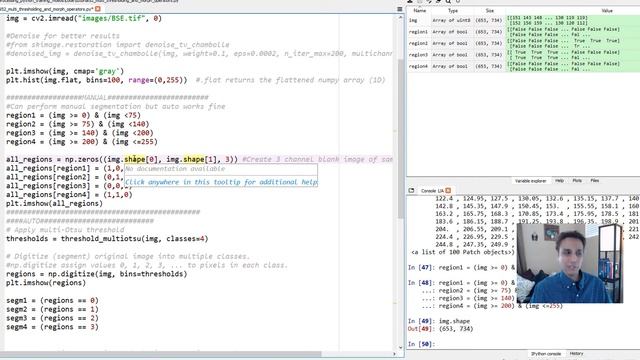Switch to the Variable explorer tab
The height and width of the screenshot is (360, 640).
pos(530,181)
